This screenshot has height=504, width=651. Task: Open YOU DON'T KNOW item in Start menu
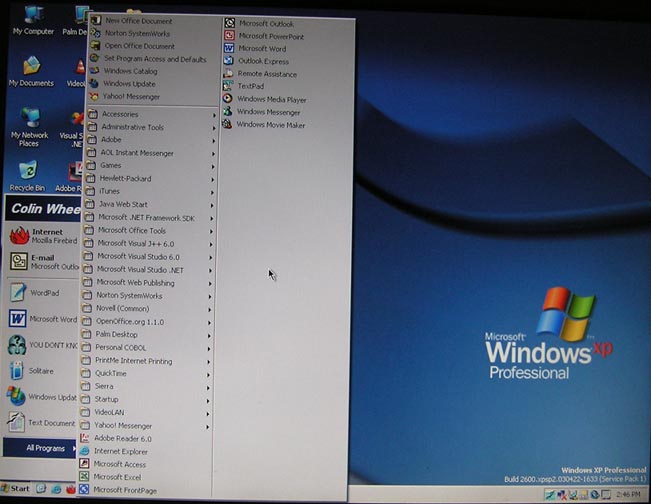tap(42, 345)
